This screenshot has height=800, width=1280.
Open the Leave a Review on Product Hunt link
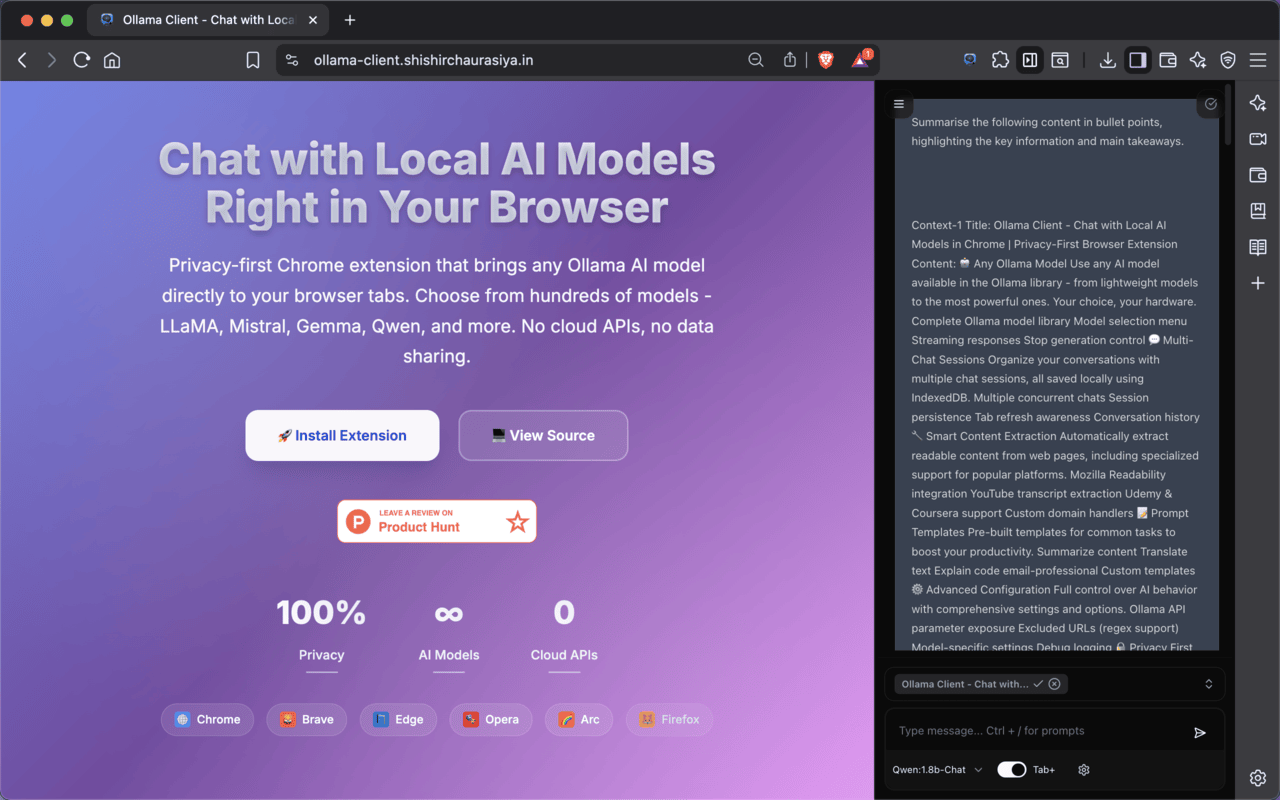tap(437, 521)
